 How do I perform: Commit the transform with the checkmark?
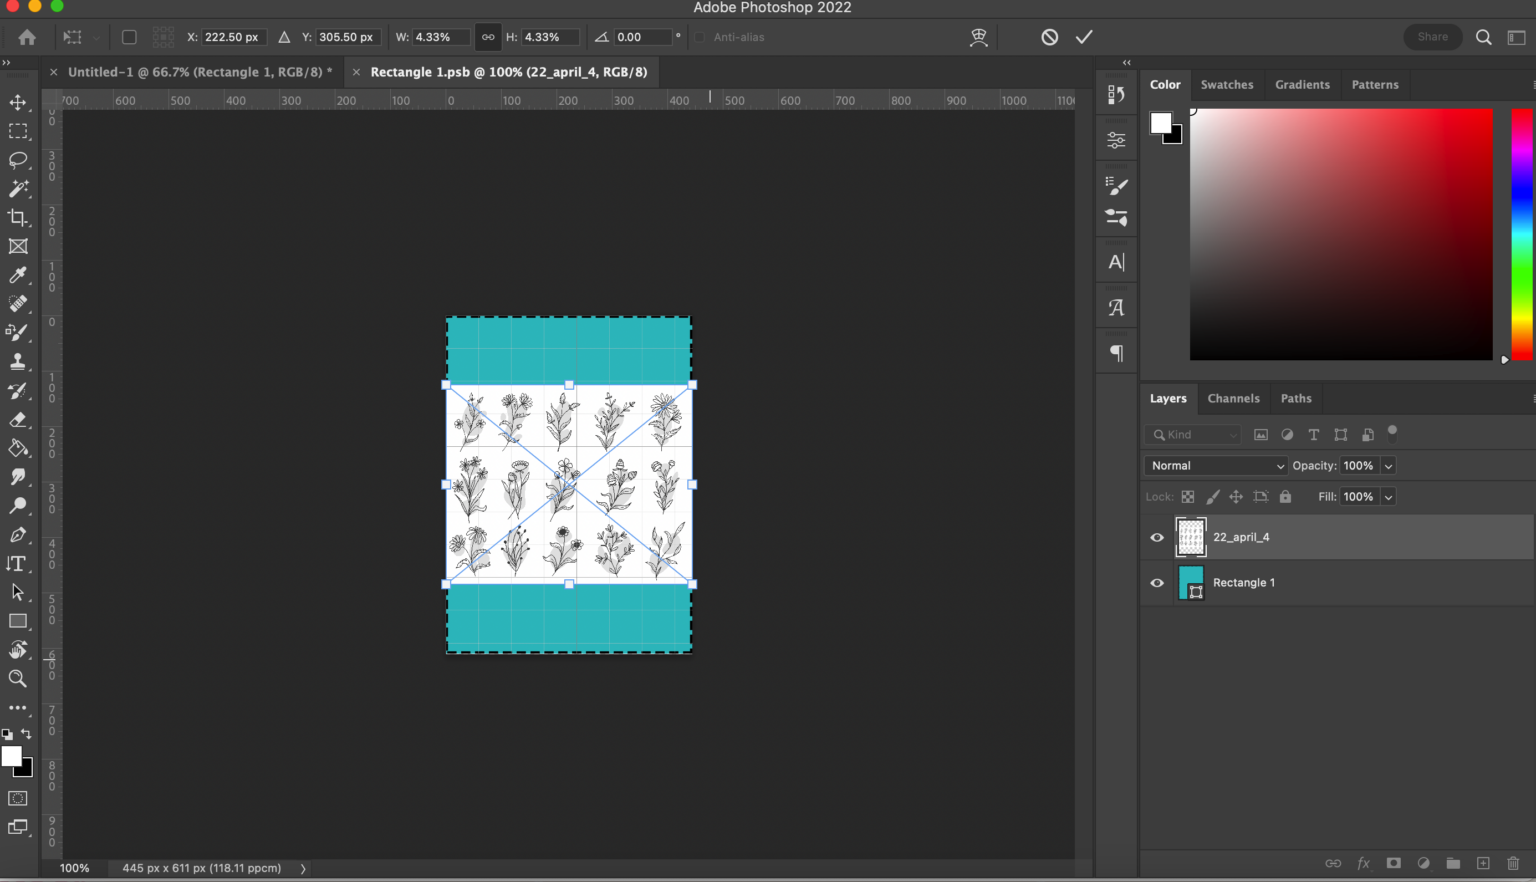click(x=1084, y=36)
